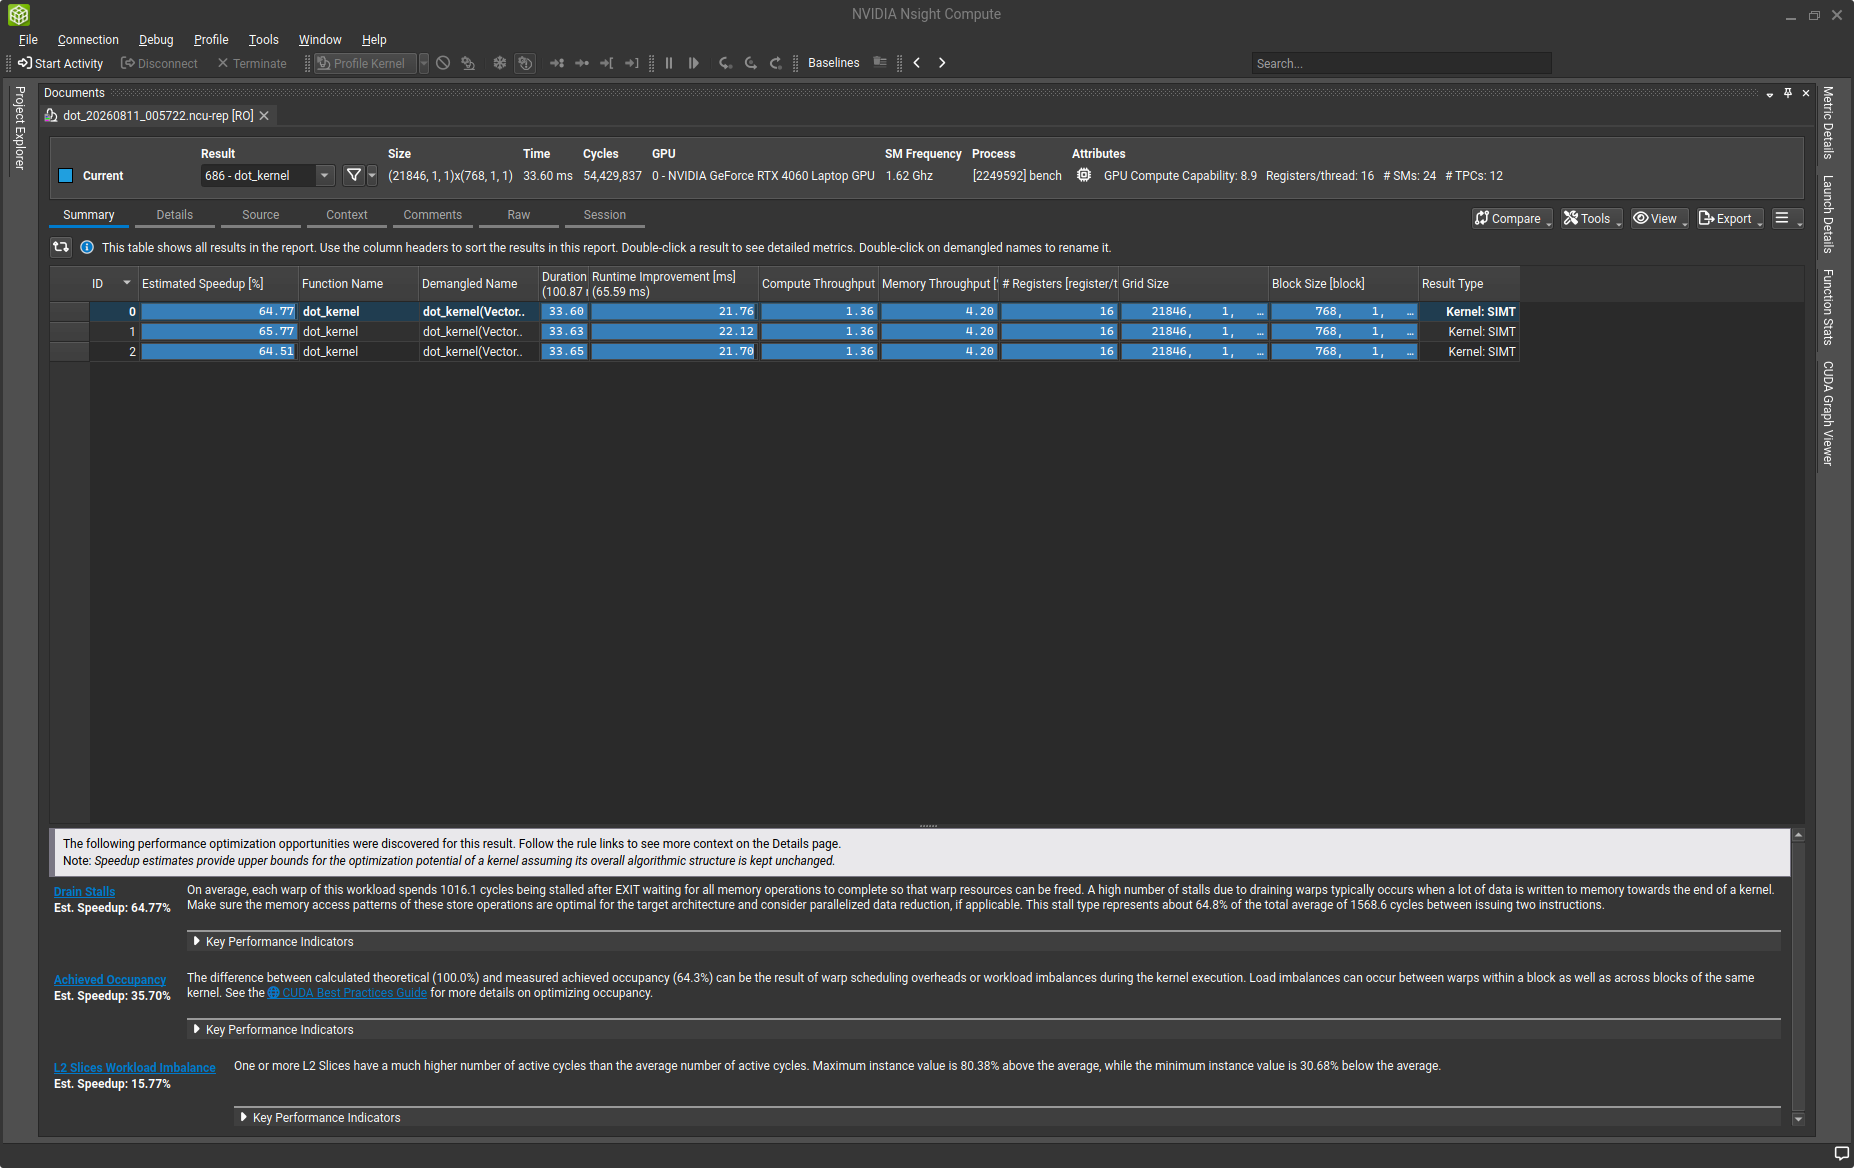Select the result row with ID 2
1854x1168 pixels.
pyautogui.click(x=785, y=352)
